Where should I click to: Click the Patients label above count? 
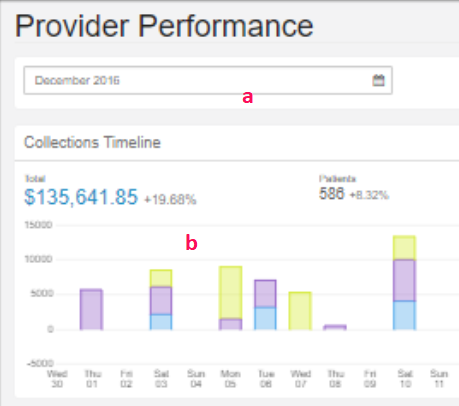337,179
